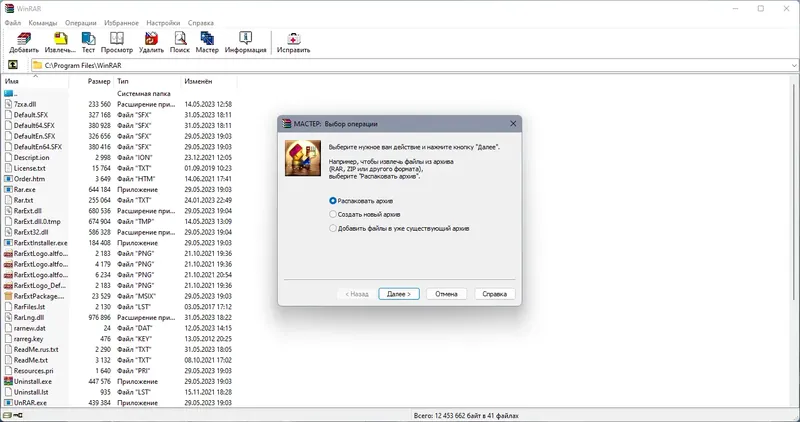Select the Распаковать архив radio option
Screen dimensions: 800x422
tap(333, 201)
